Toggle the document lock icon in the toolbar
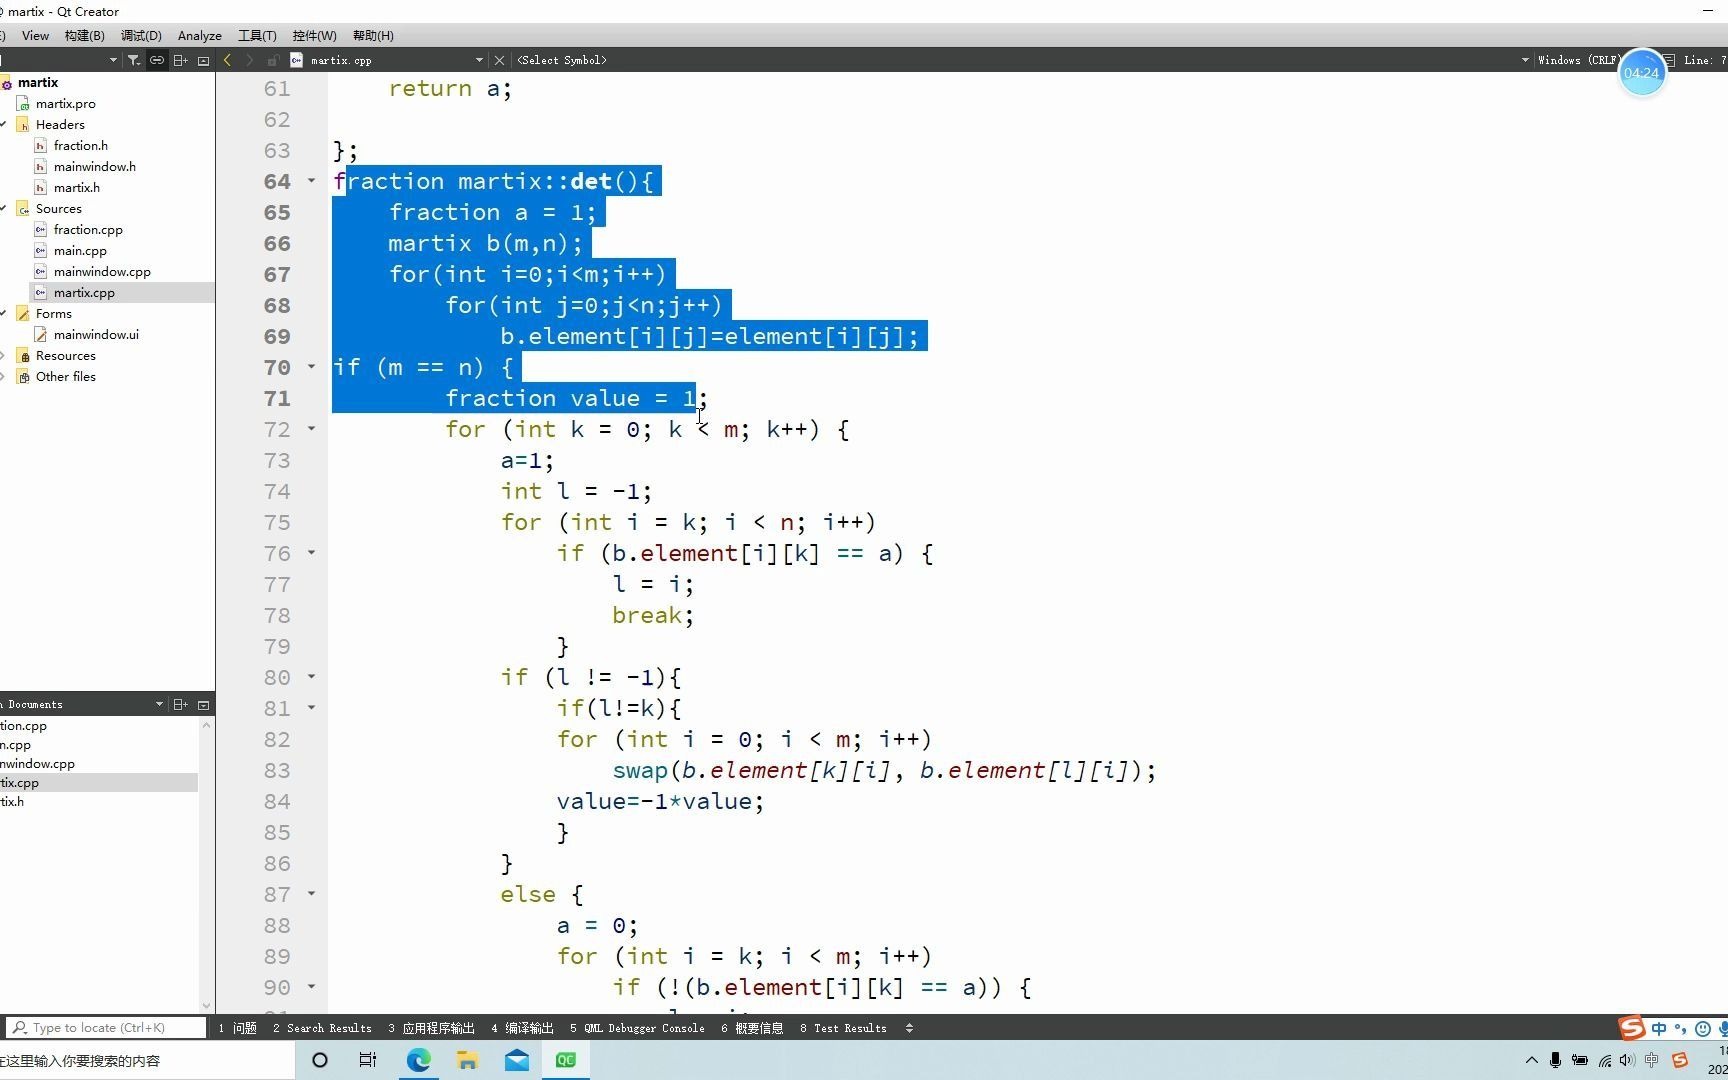 click(x=273, y=60)
